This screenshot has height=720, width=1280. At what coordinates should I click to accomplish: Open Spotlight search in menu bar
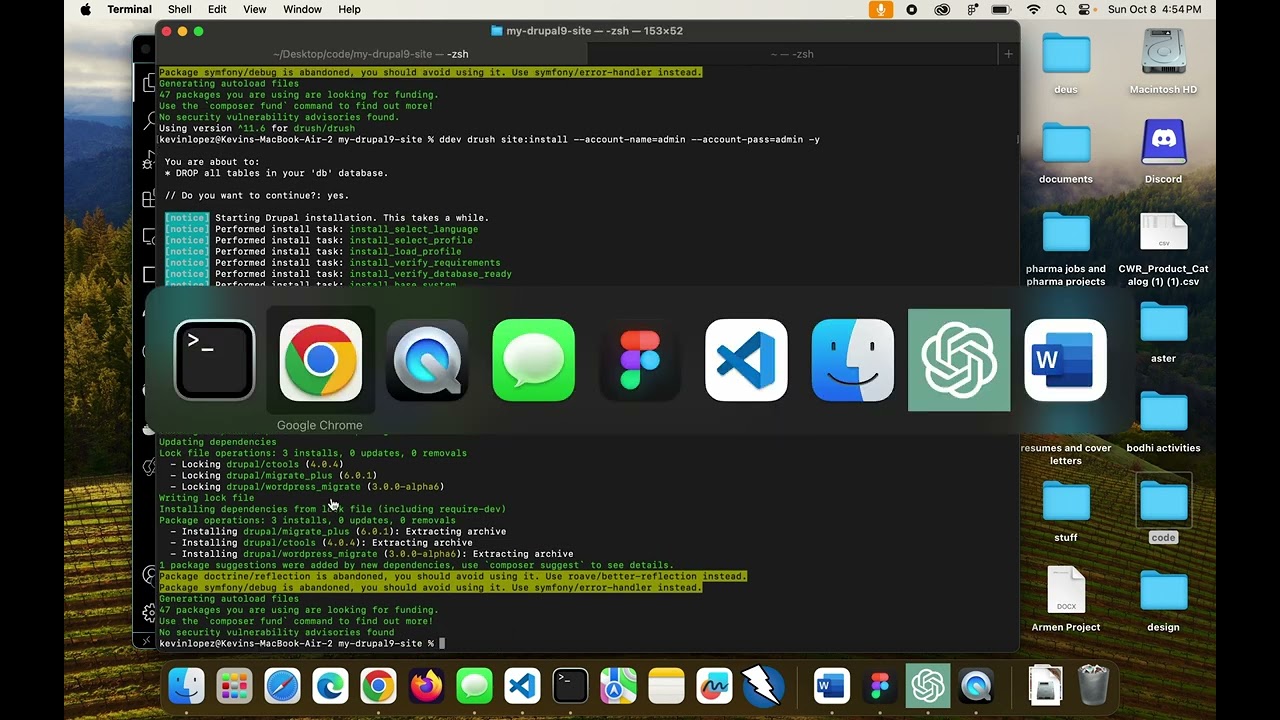[1060, 9]
